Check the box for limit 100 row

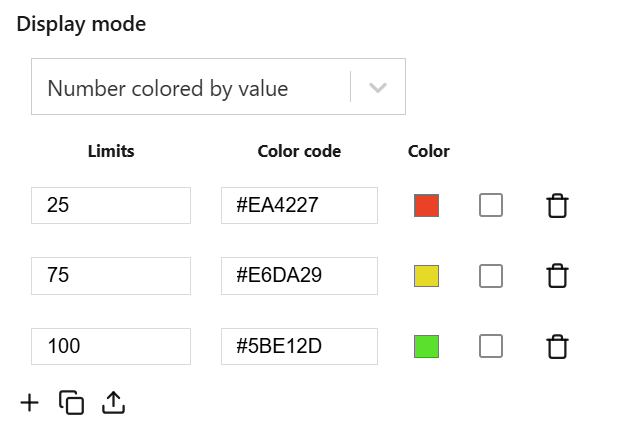(491, 346)
